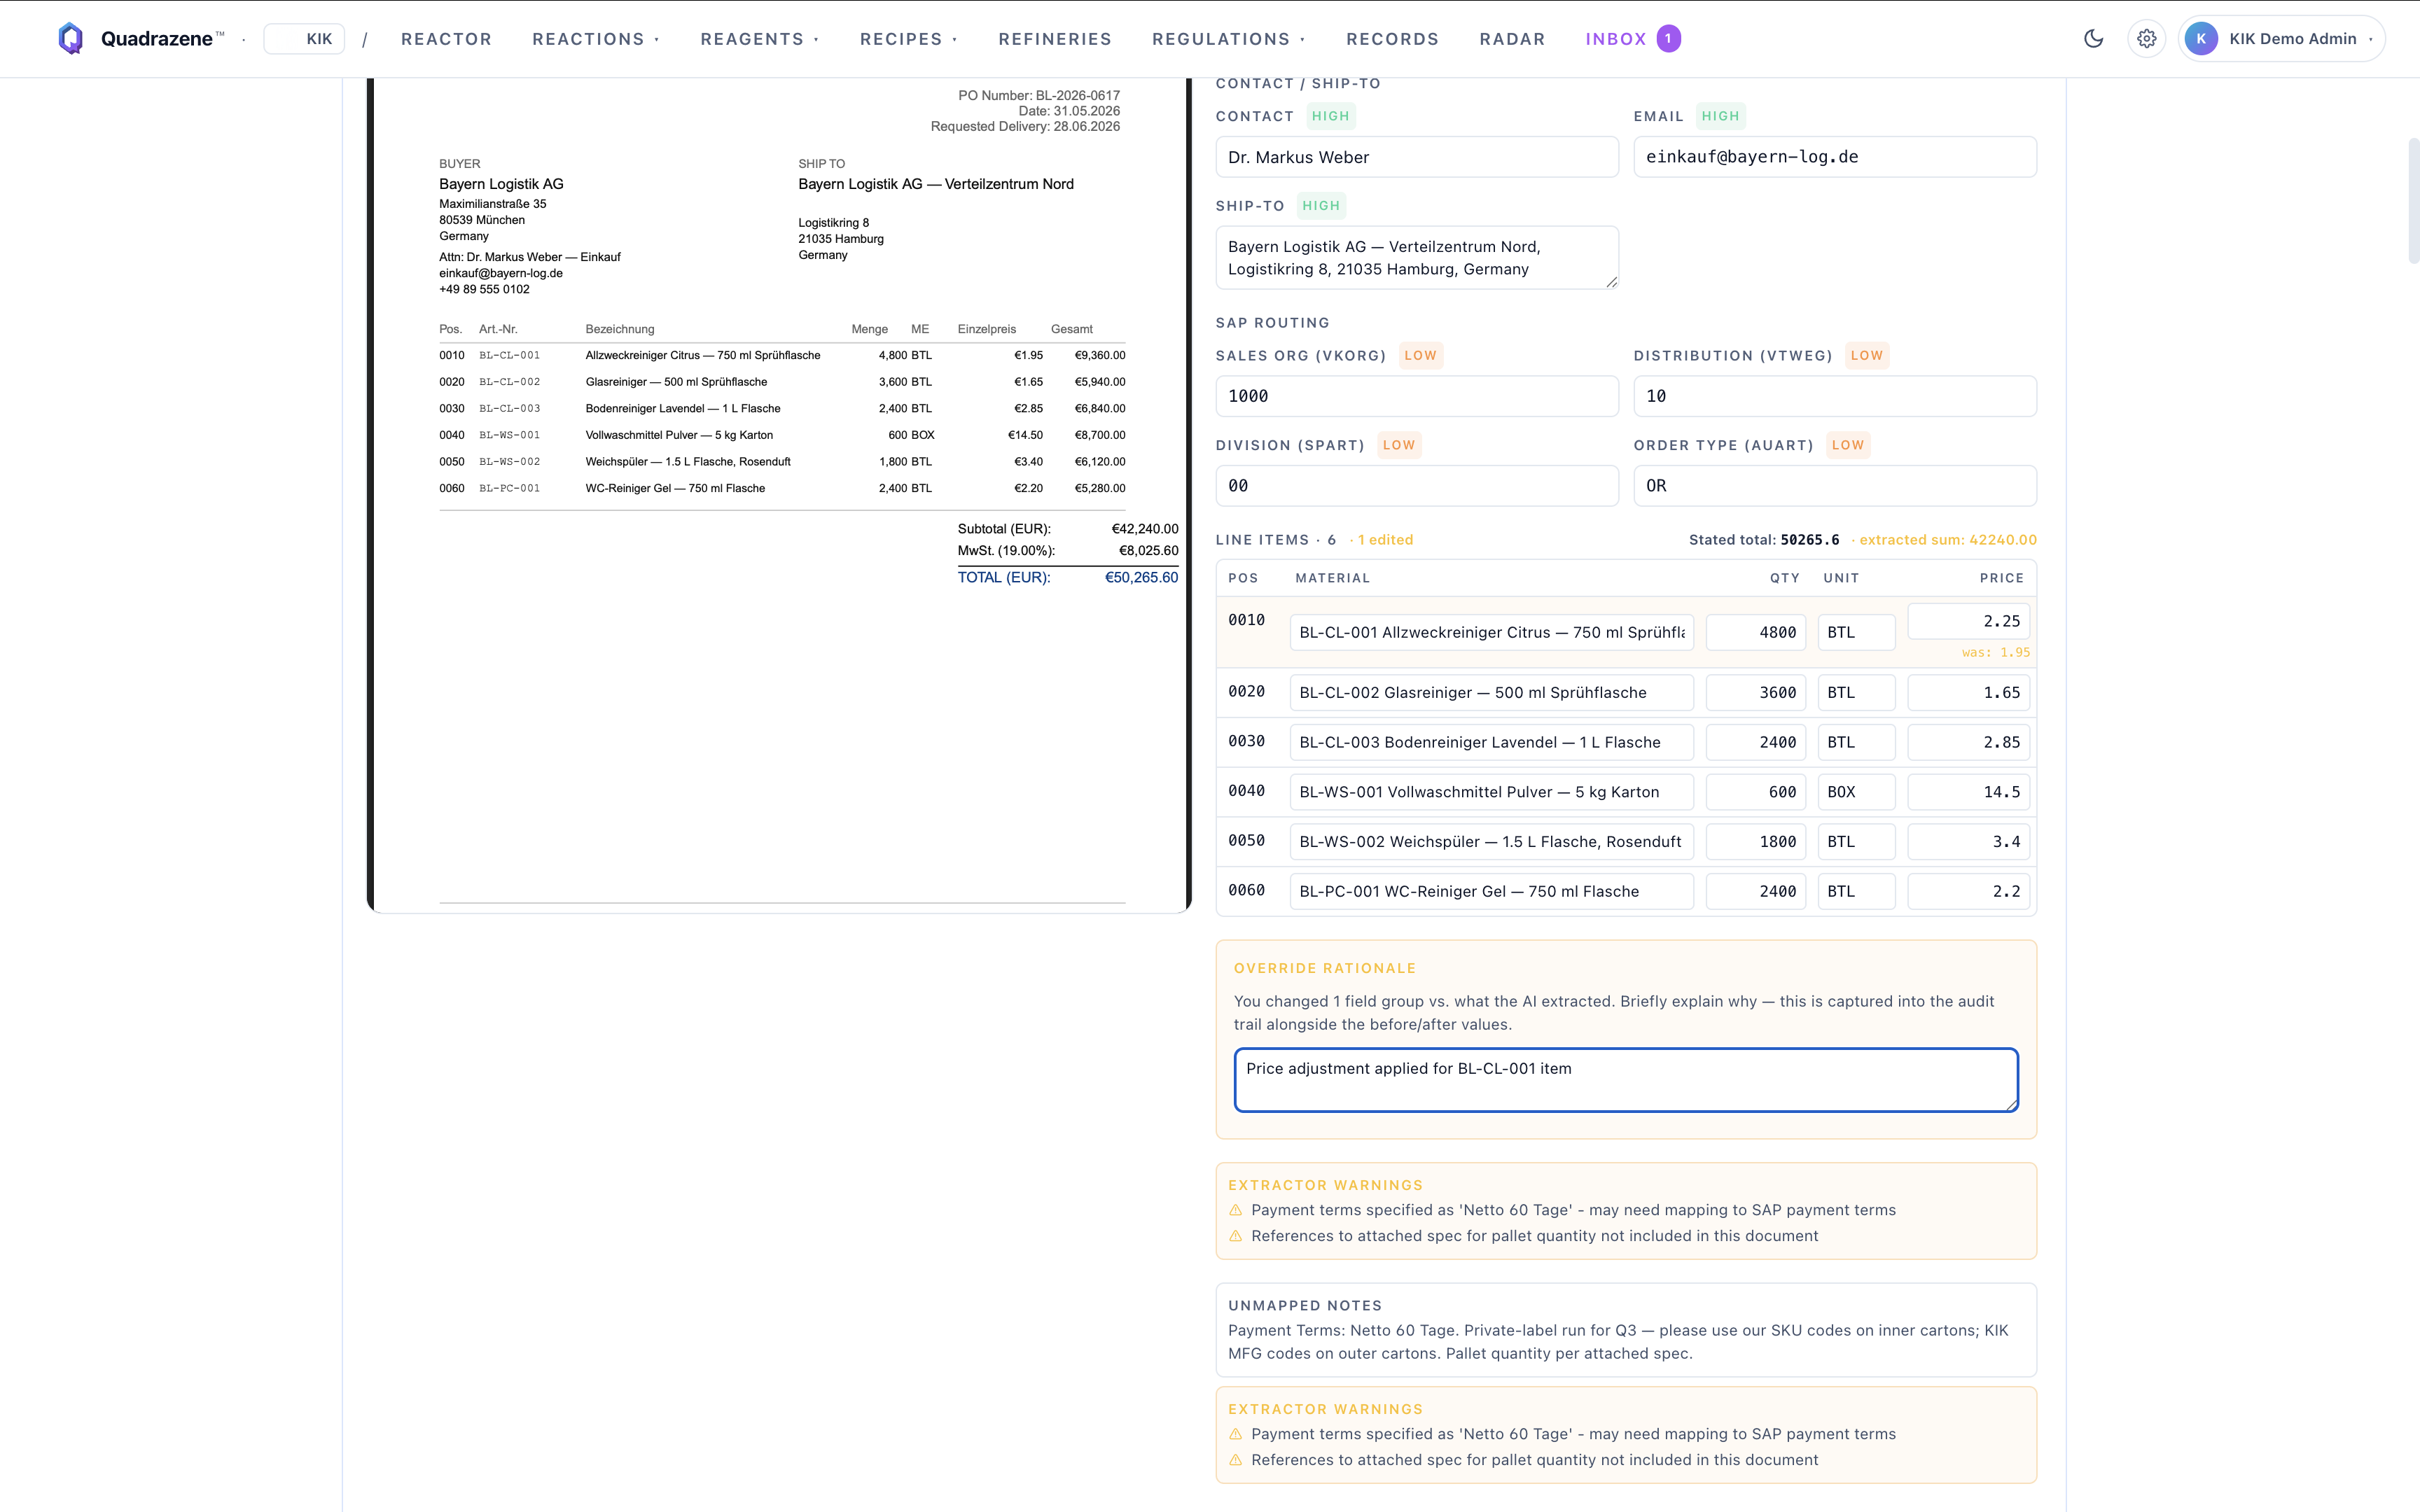Expand the Regulations menu

coord(1229,39)
